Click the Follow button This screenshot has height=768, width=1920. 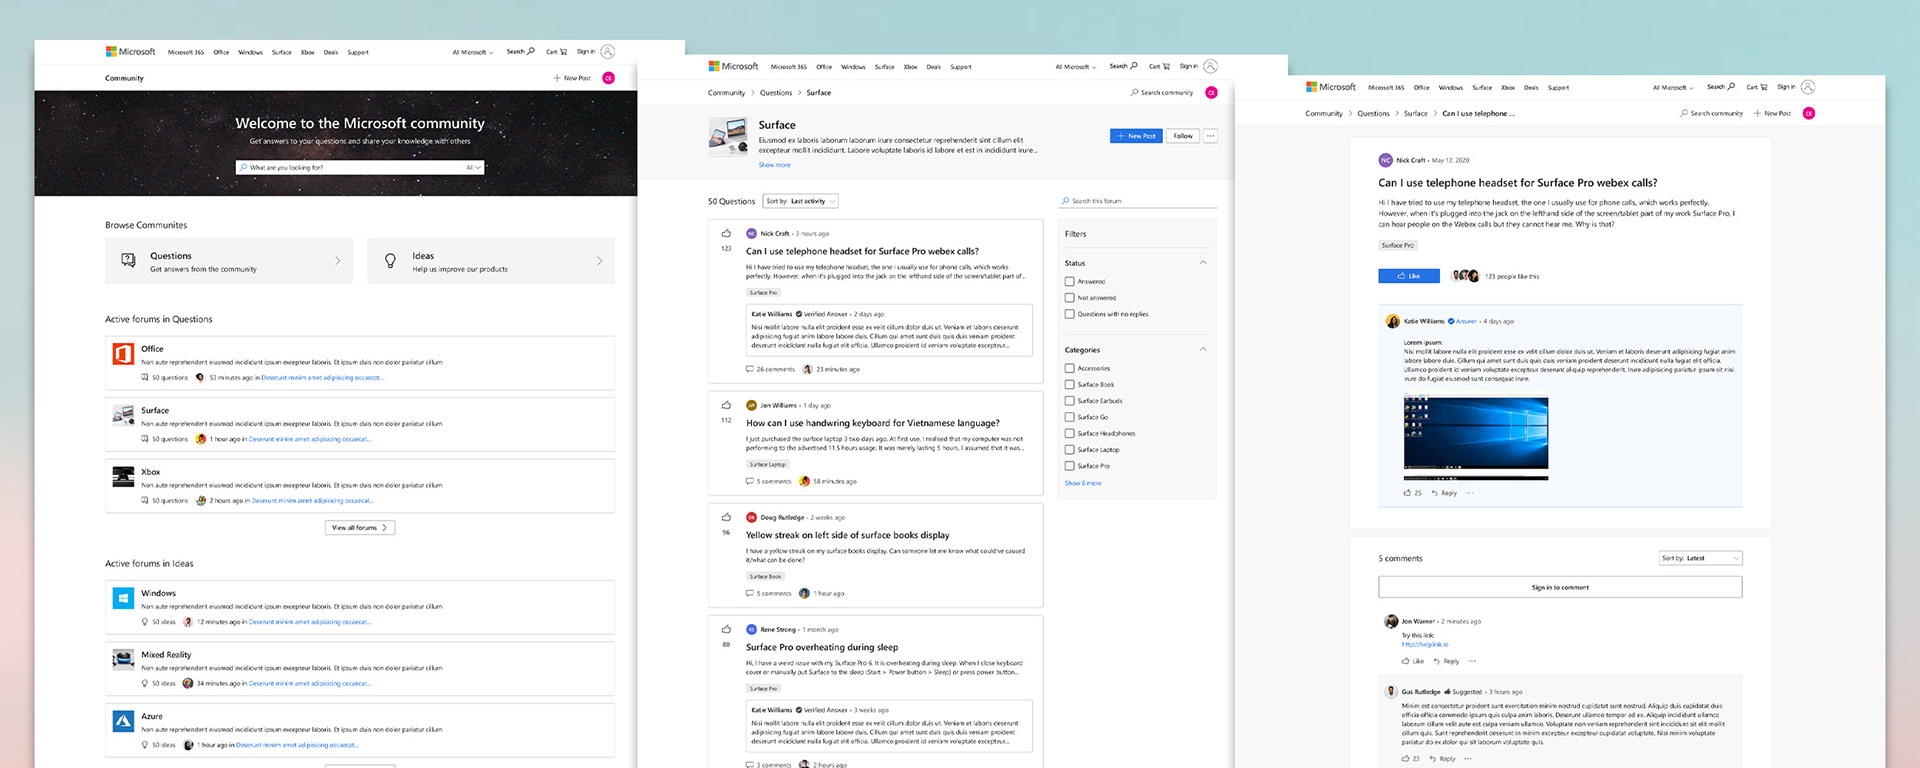click(1183, 136)
